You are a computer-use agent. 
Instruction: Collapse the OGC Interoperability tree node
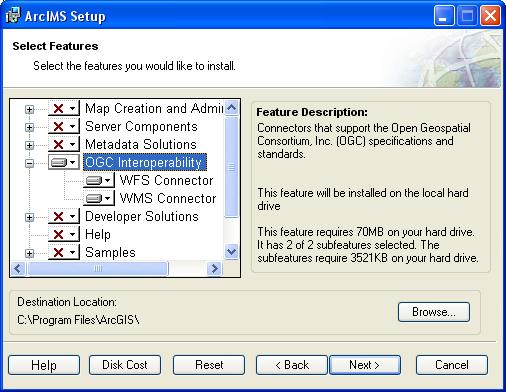click(30, 163)
